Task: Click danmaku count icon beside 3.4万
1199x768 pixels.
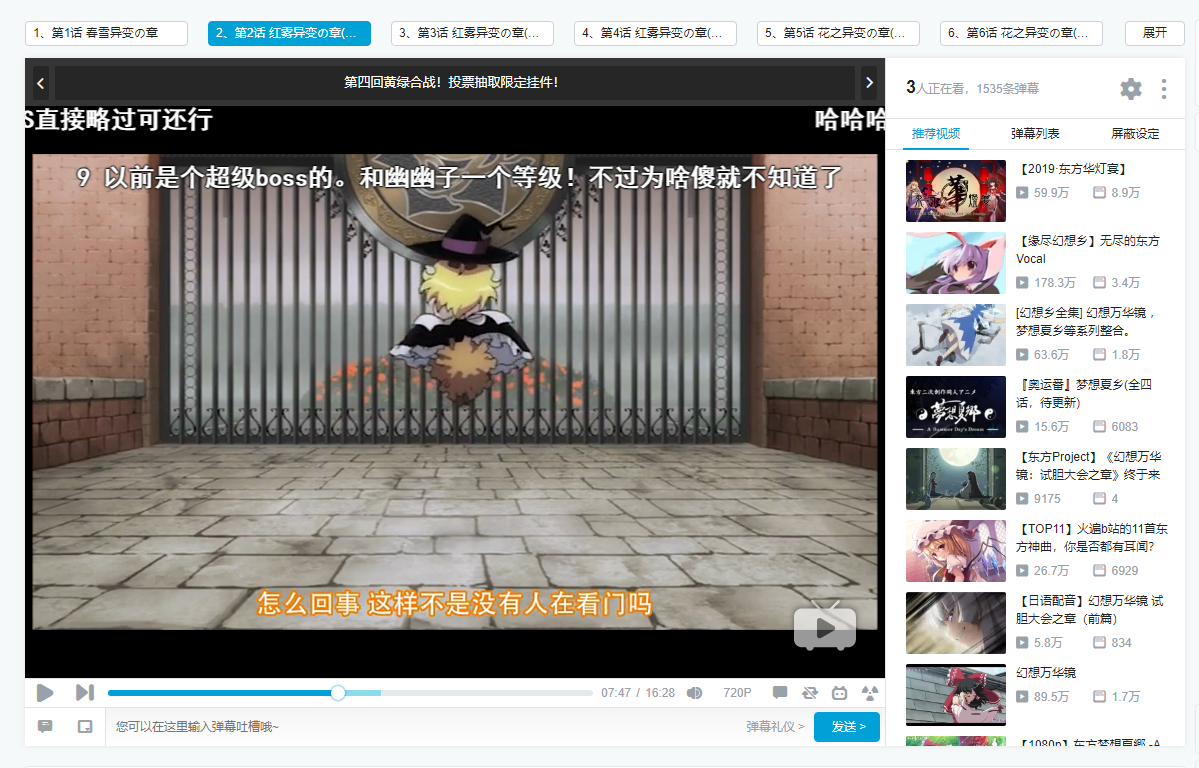Action: tap(1100, 283)
